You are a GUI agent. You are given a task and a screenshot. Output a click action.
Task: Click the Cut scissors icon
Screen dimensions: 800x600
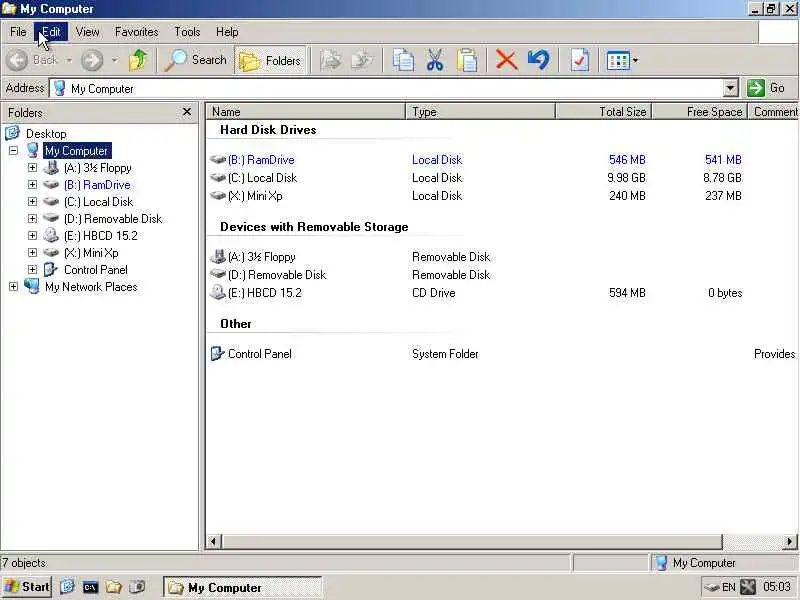(435, 60)
